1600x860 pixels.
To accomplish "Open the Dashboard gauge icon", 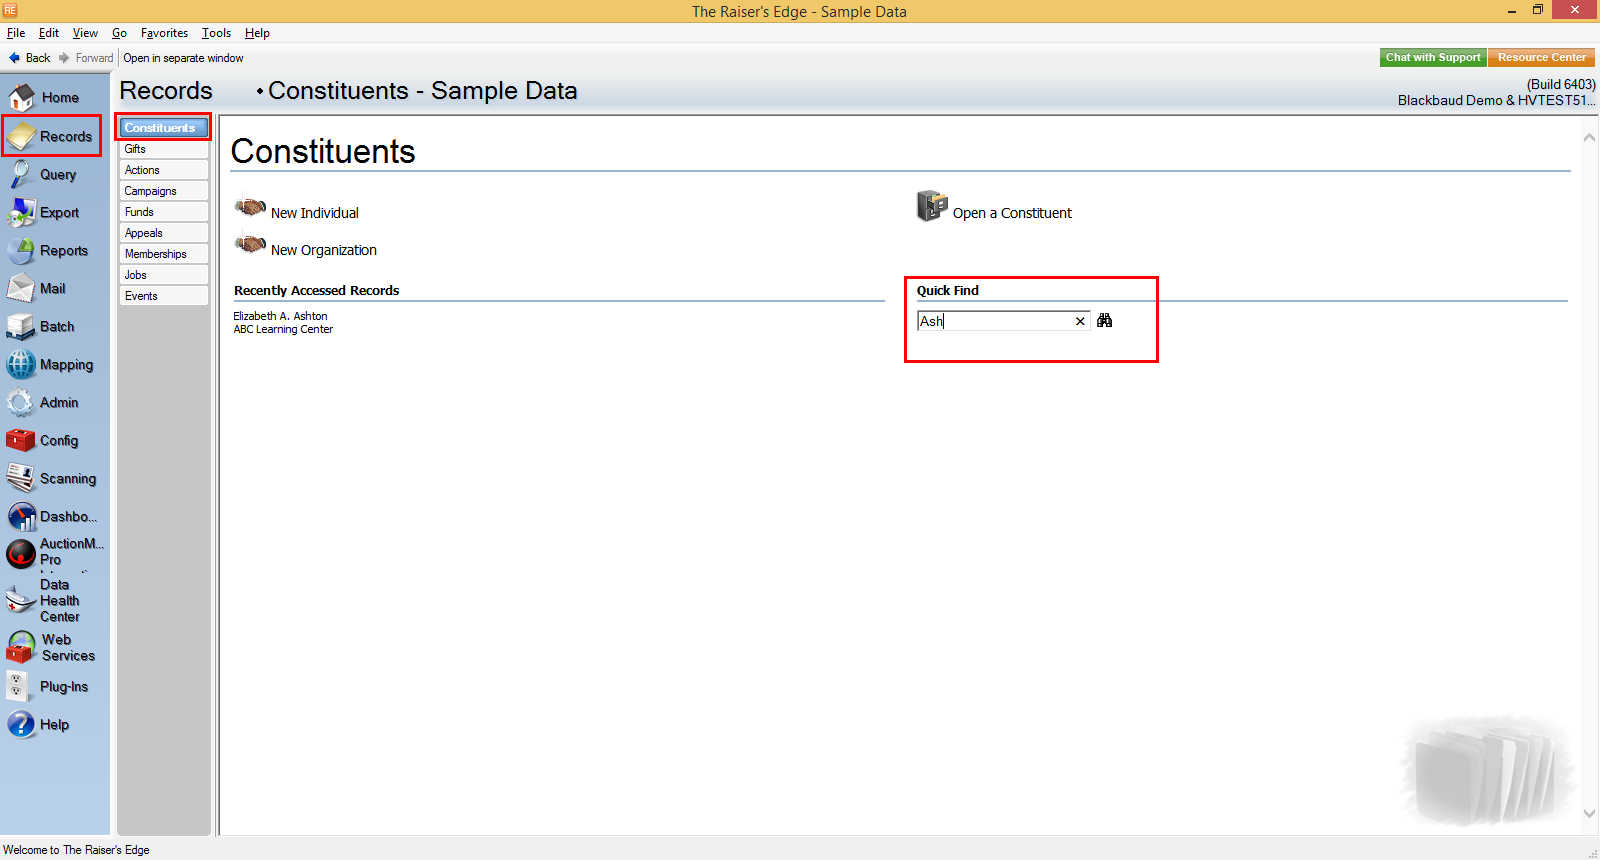I will point(21,517).
